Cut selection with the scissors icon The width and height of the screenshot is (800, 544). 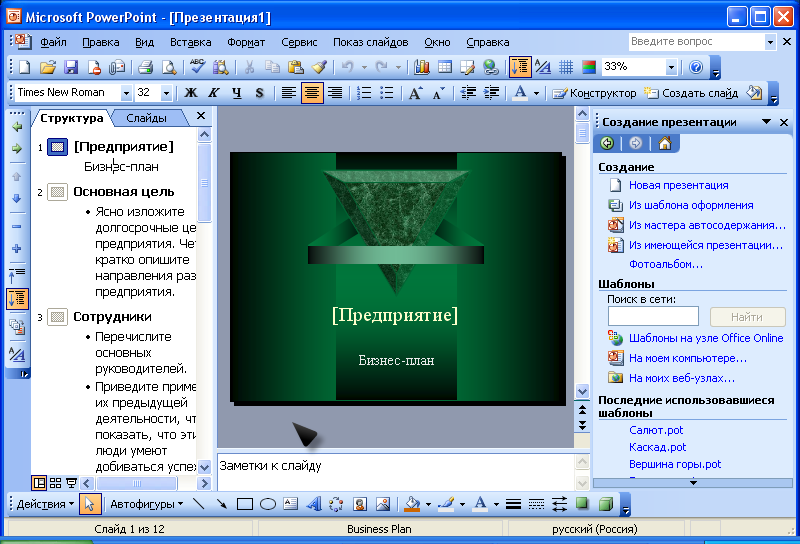click(x=249, y=67)
